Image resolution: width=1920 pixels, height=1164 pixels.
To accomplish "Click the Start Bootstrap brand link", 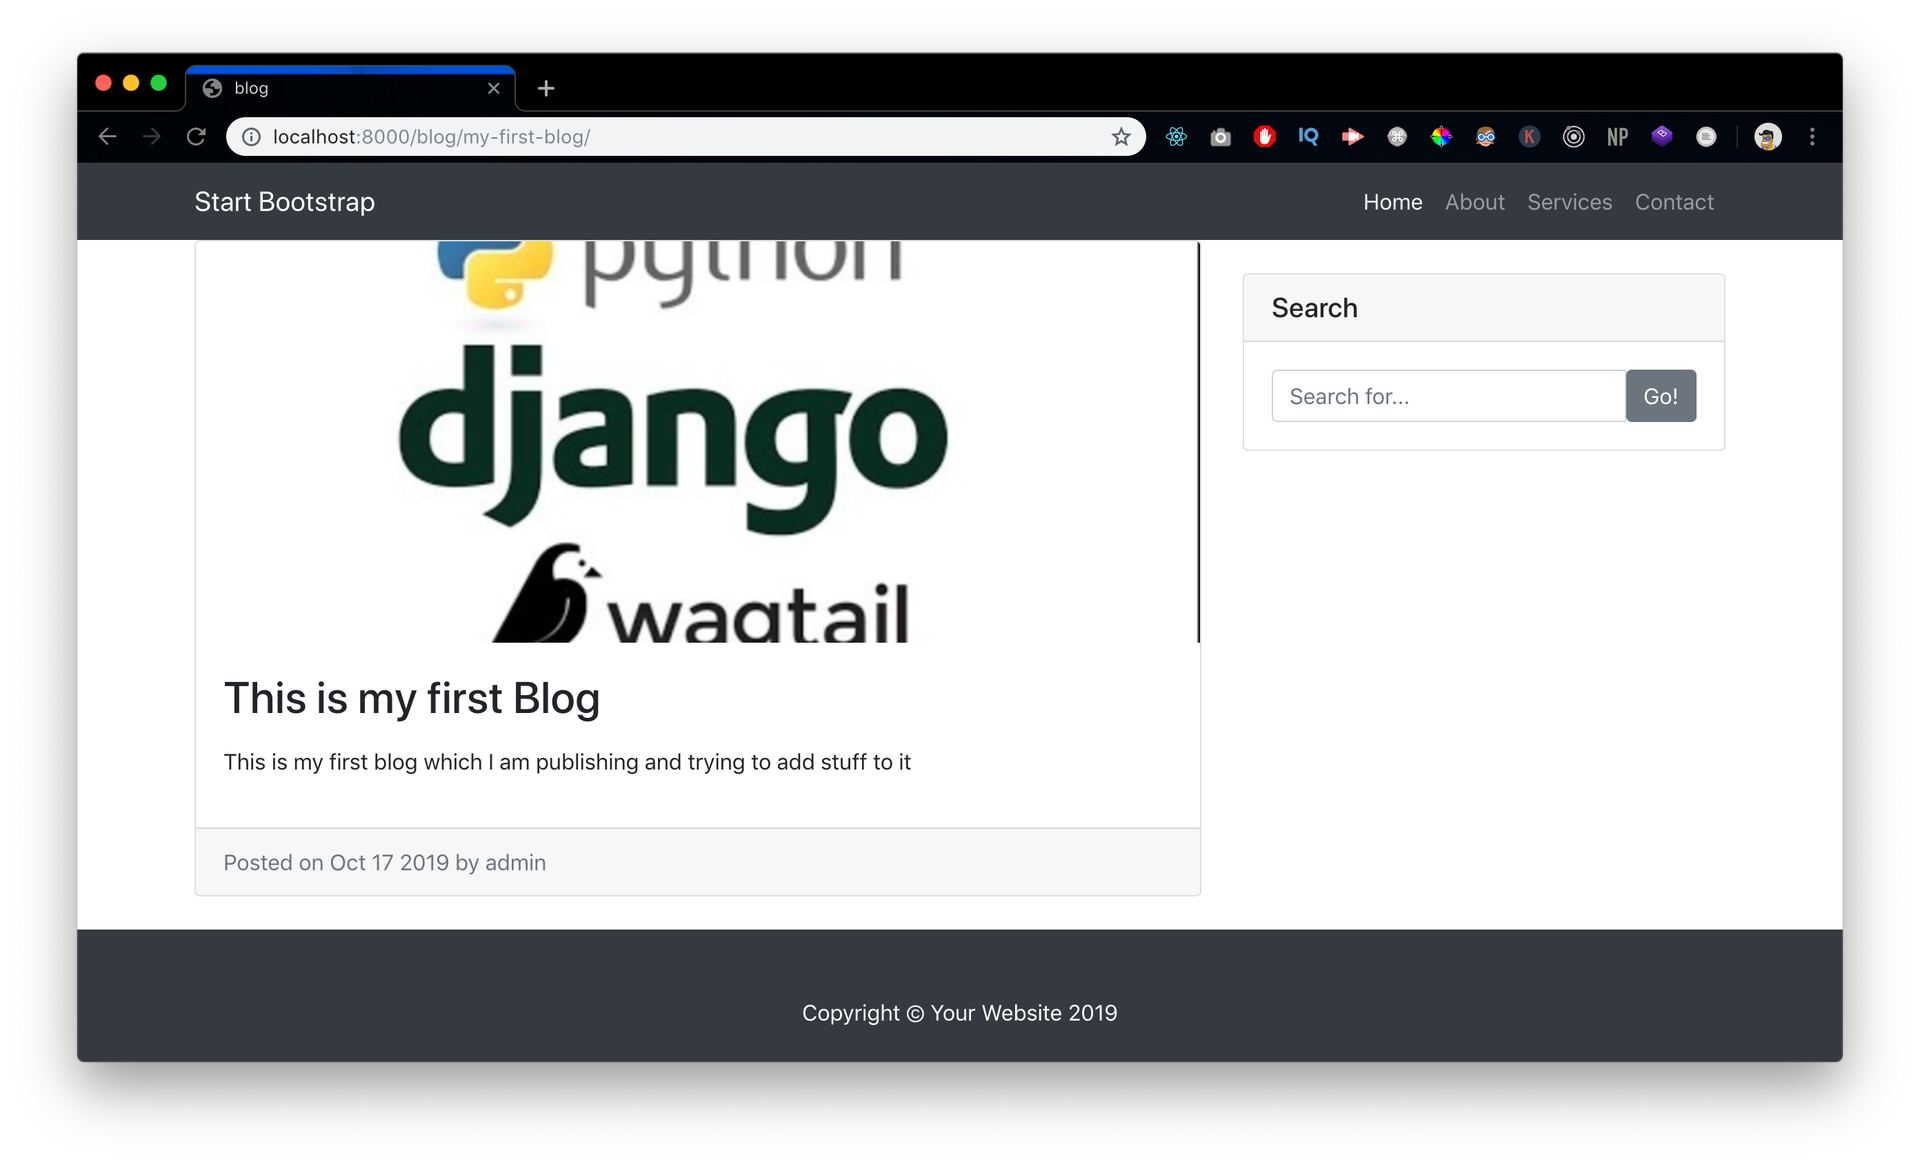I will [283, 202].
